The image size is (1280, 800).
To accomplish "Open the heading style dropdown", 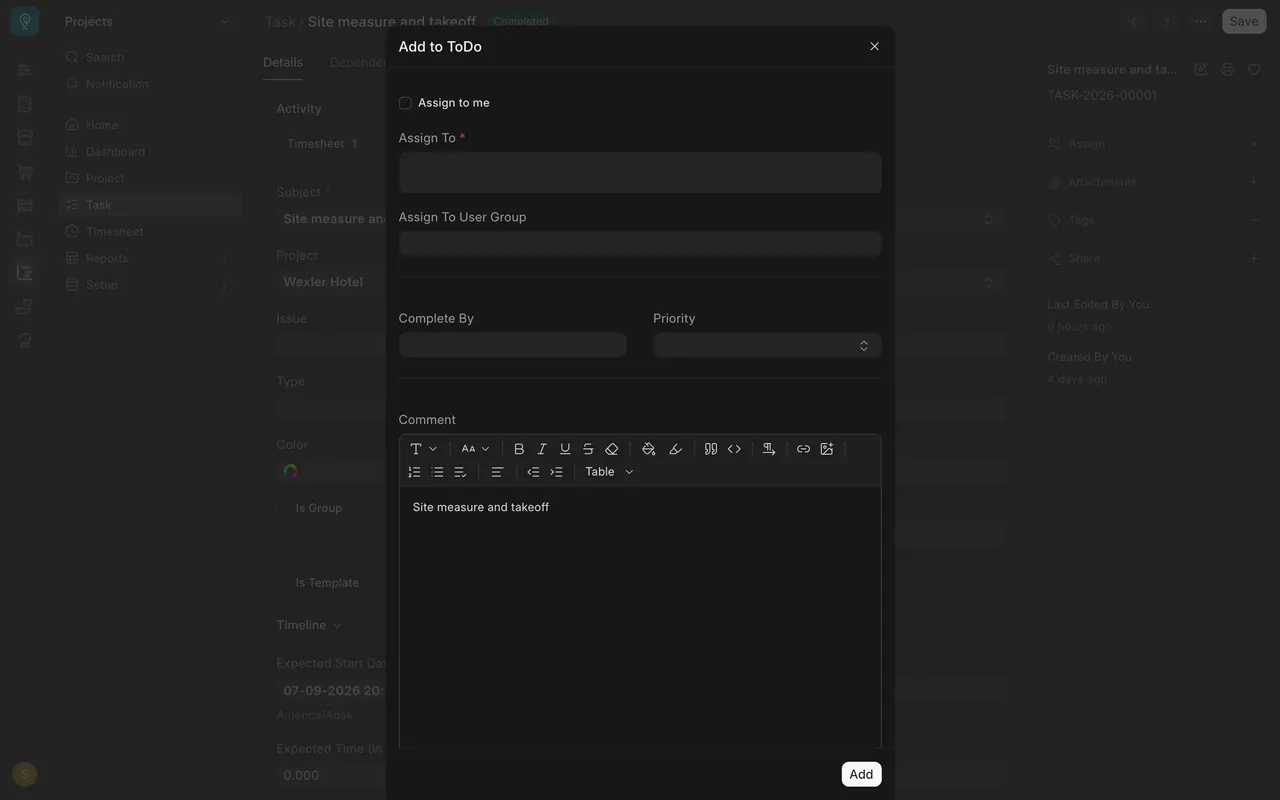I will pos(424,449).
